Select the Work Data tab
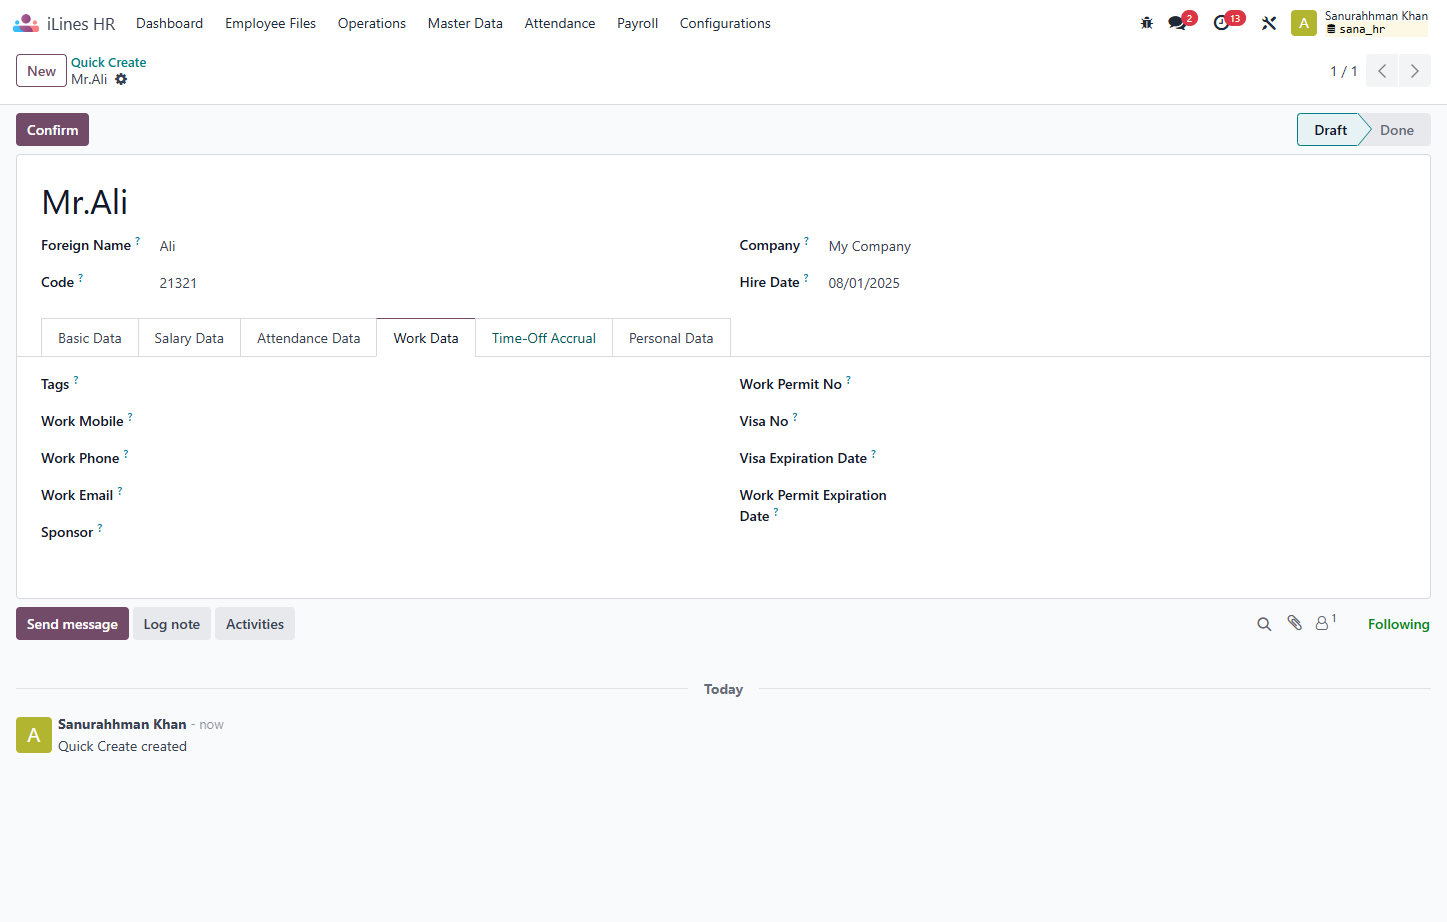The width and height of the screenshot is (1447, 922). click(x=426, y=338)
